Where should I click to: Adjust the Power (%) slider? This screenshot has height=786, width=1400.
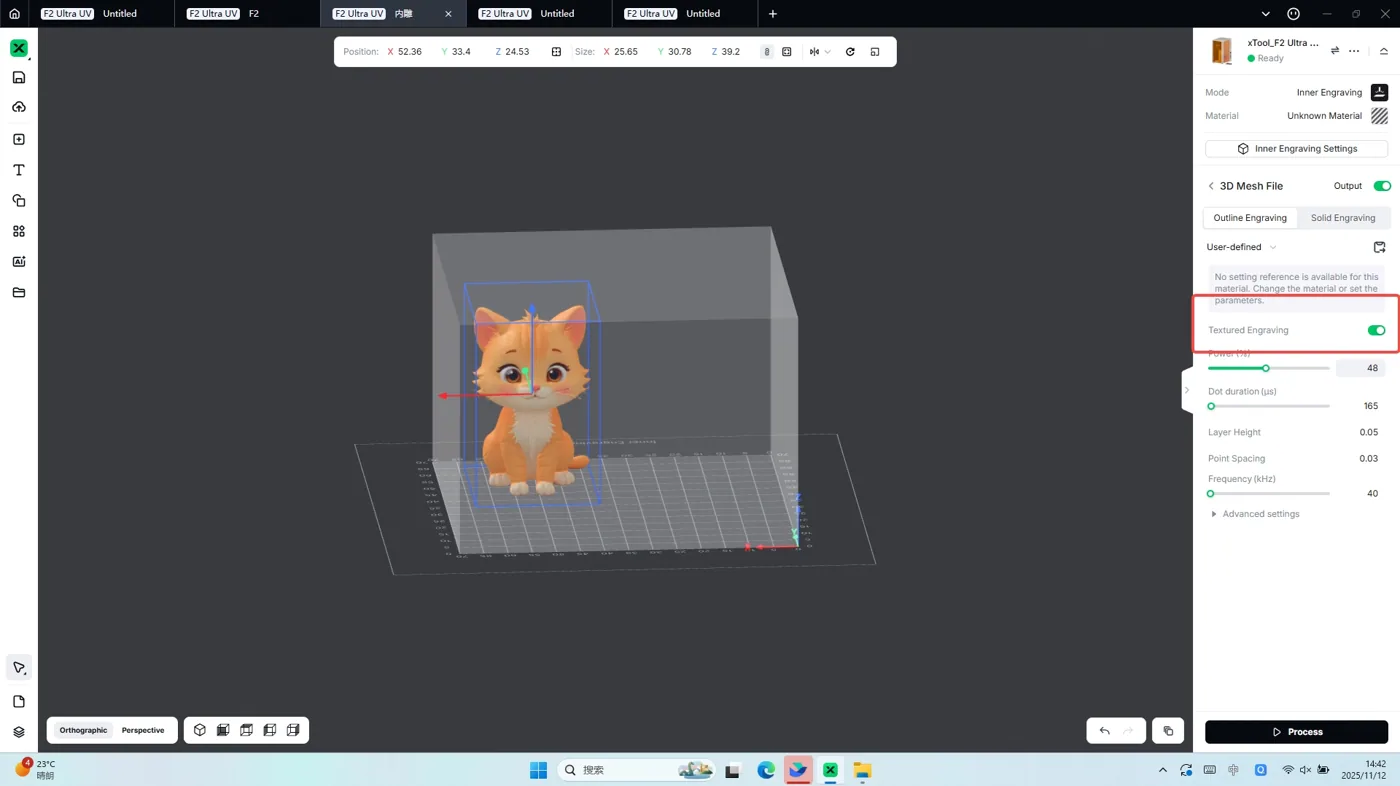click(x=1268, y=368)
